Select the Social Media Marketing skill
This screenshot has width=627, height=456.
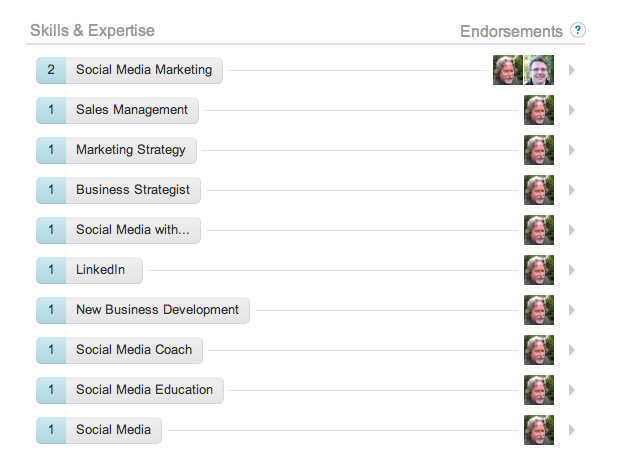point(144,70)
